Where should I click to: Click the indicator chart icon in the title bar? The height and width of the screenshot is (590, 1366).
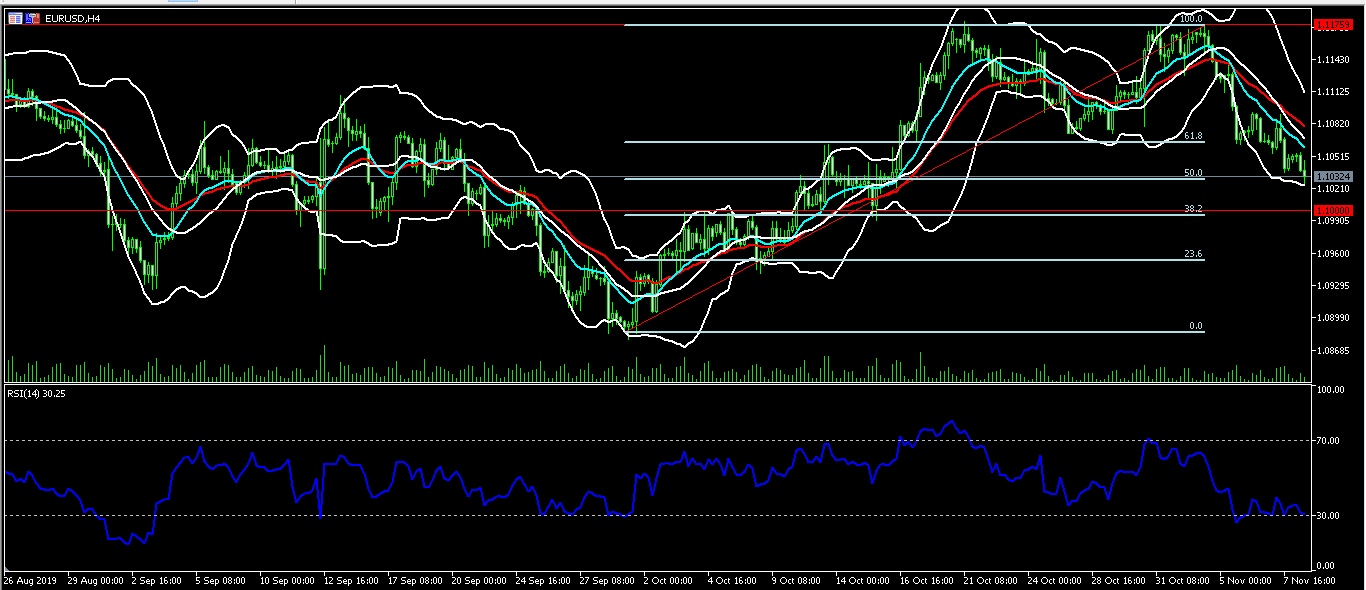pyautogui.click(x=32, y=18)
